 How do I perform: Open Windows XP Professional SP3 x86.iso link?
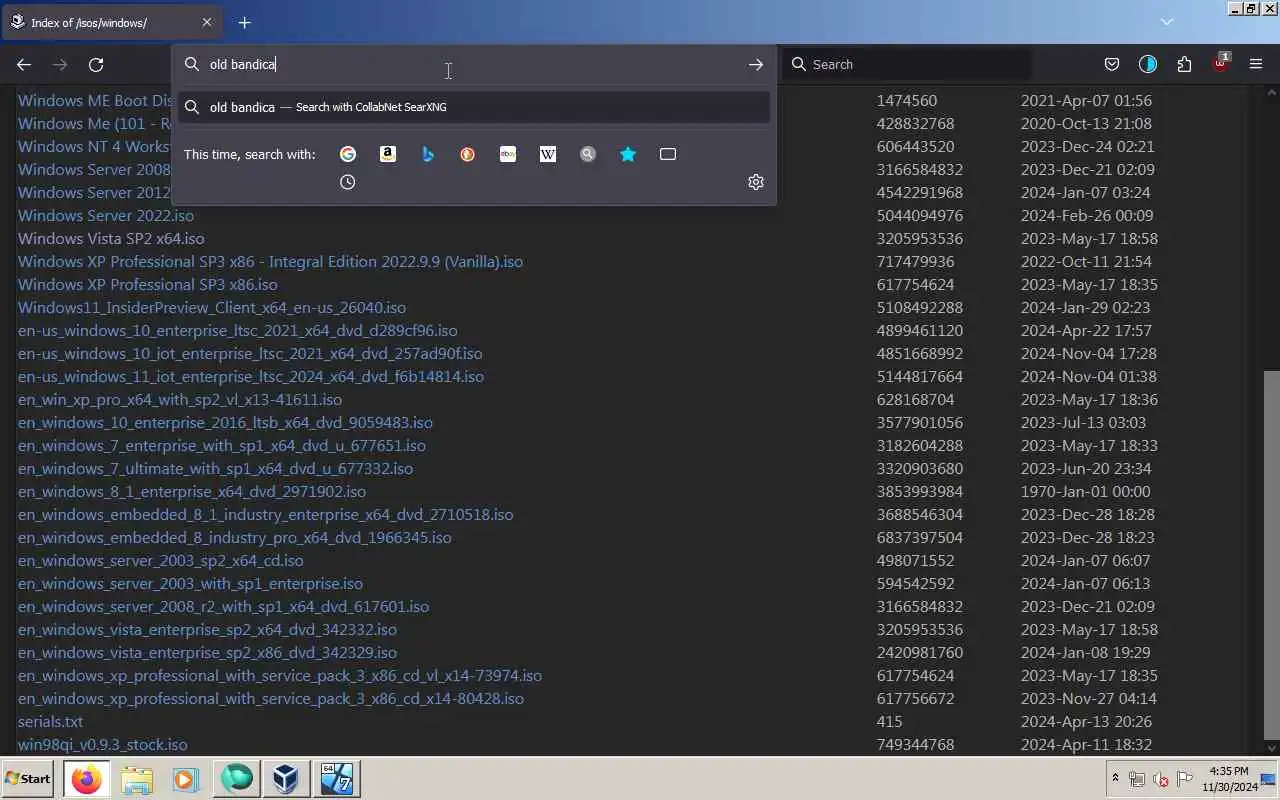[147, 284]
